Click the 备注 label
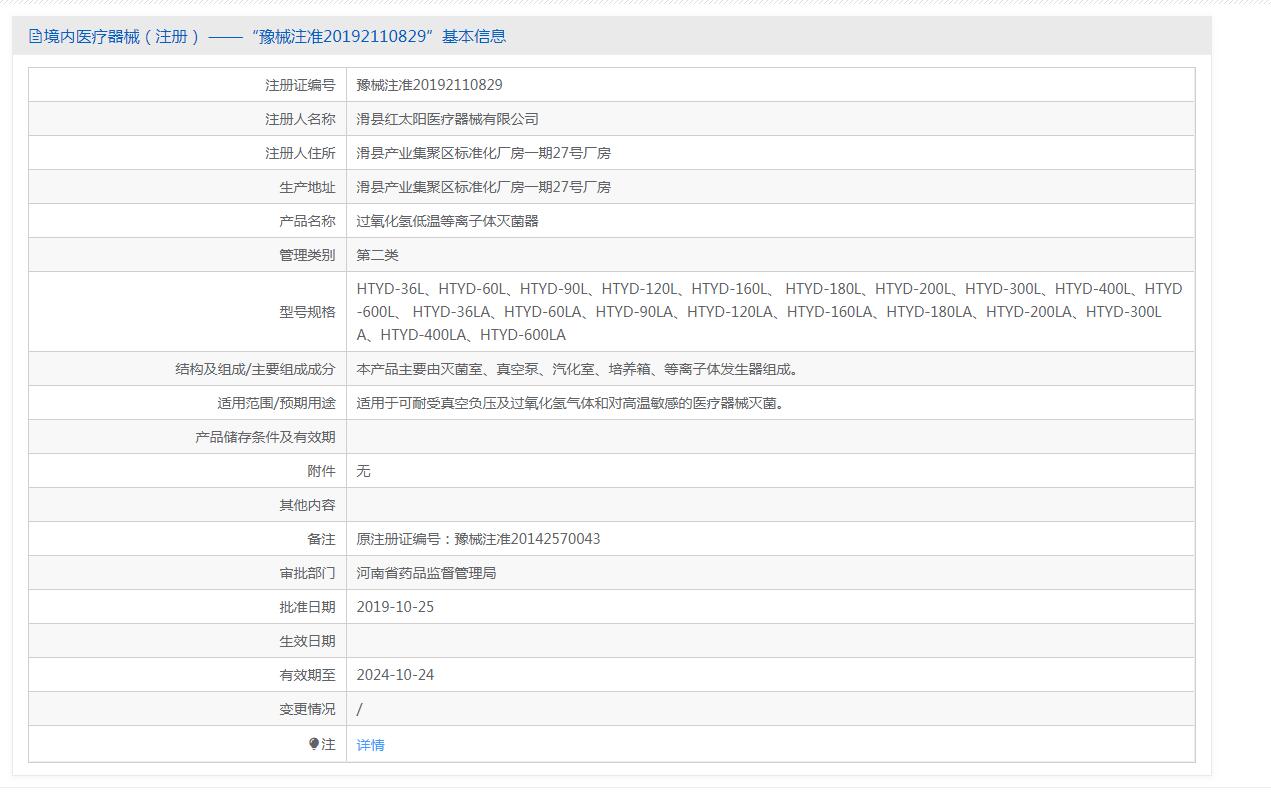 coord(321,539)
